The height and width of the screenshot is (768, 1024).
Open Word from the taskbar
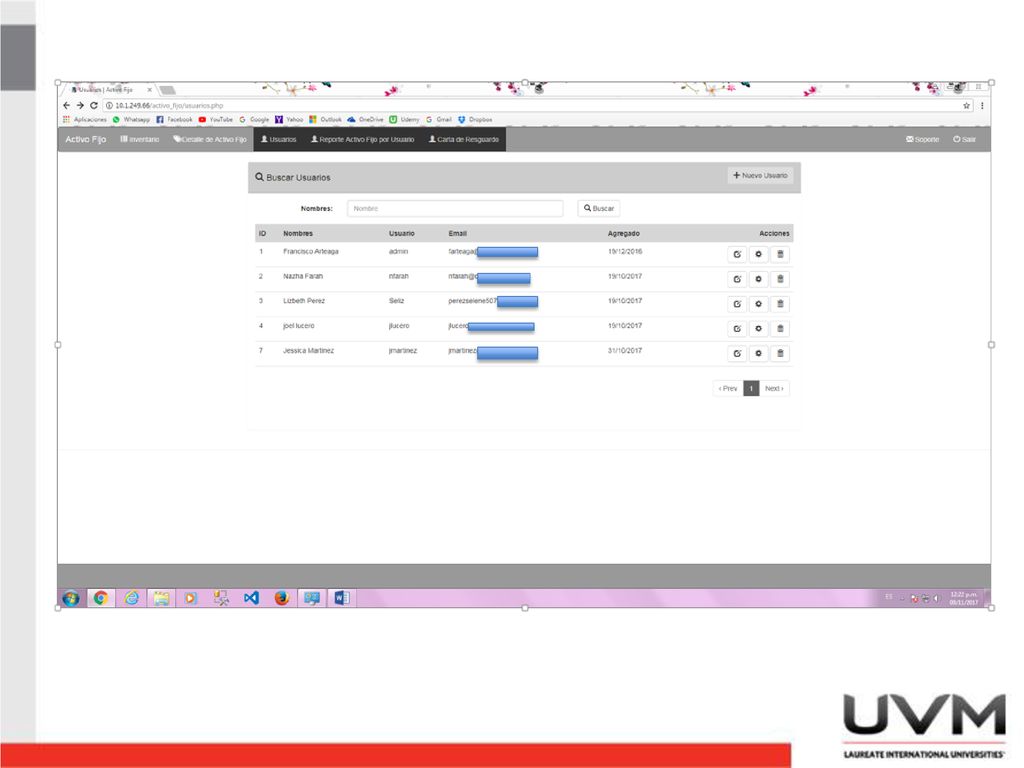pyautogui.click(x=342, y=598)
